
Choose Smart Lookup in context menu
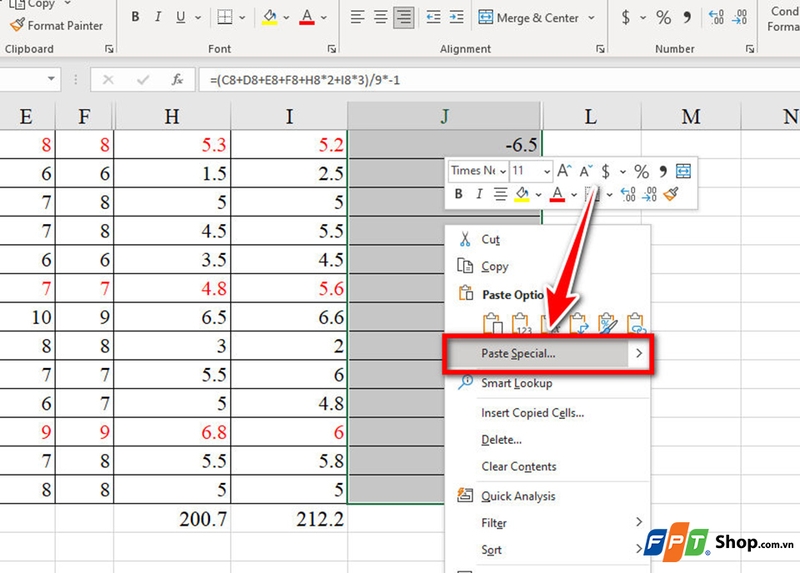(547, 383)
